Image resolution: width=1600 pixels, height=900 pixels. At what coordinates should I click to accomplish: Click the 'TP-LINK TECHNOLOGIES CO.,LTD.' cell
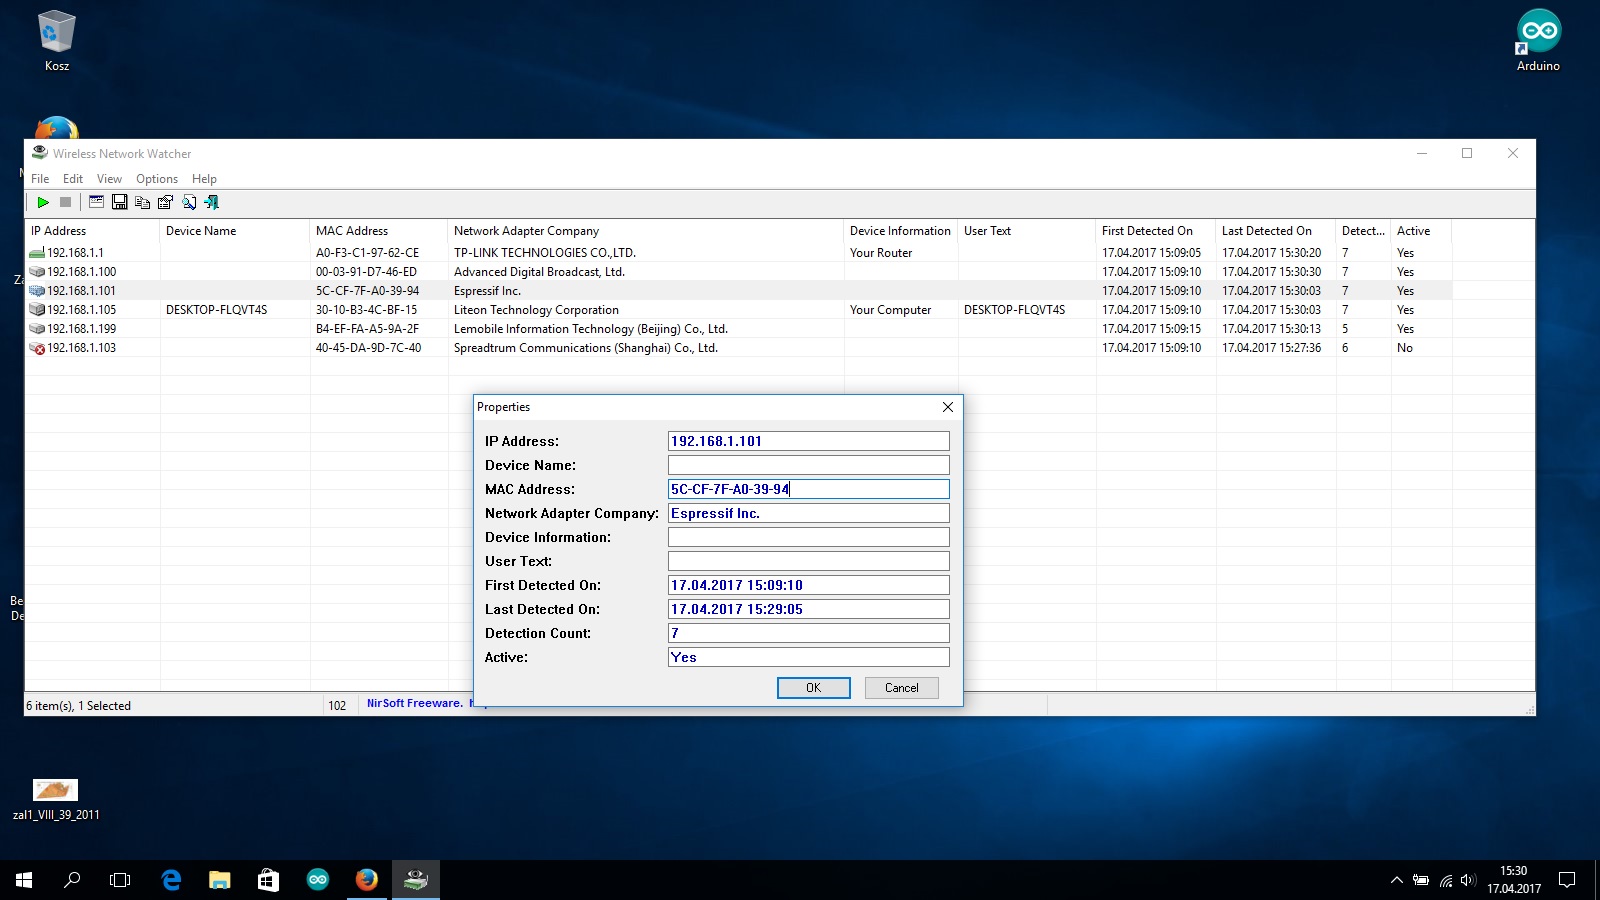point(545,253)
